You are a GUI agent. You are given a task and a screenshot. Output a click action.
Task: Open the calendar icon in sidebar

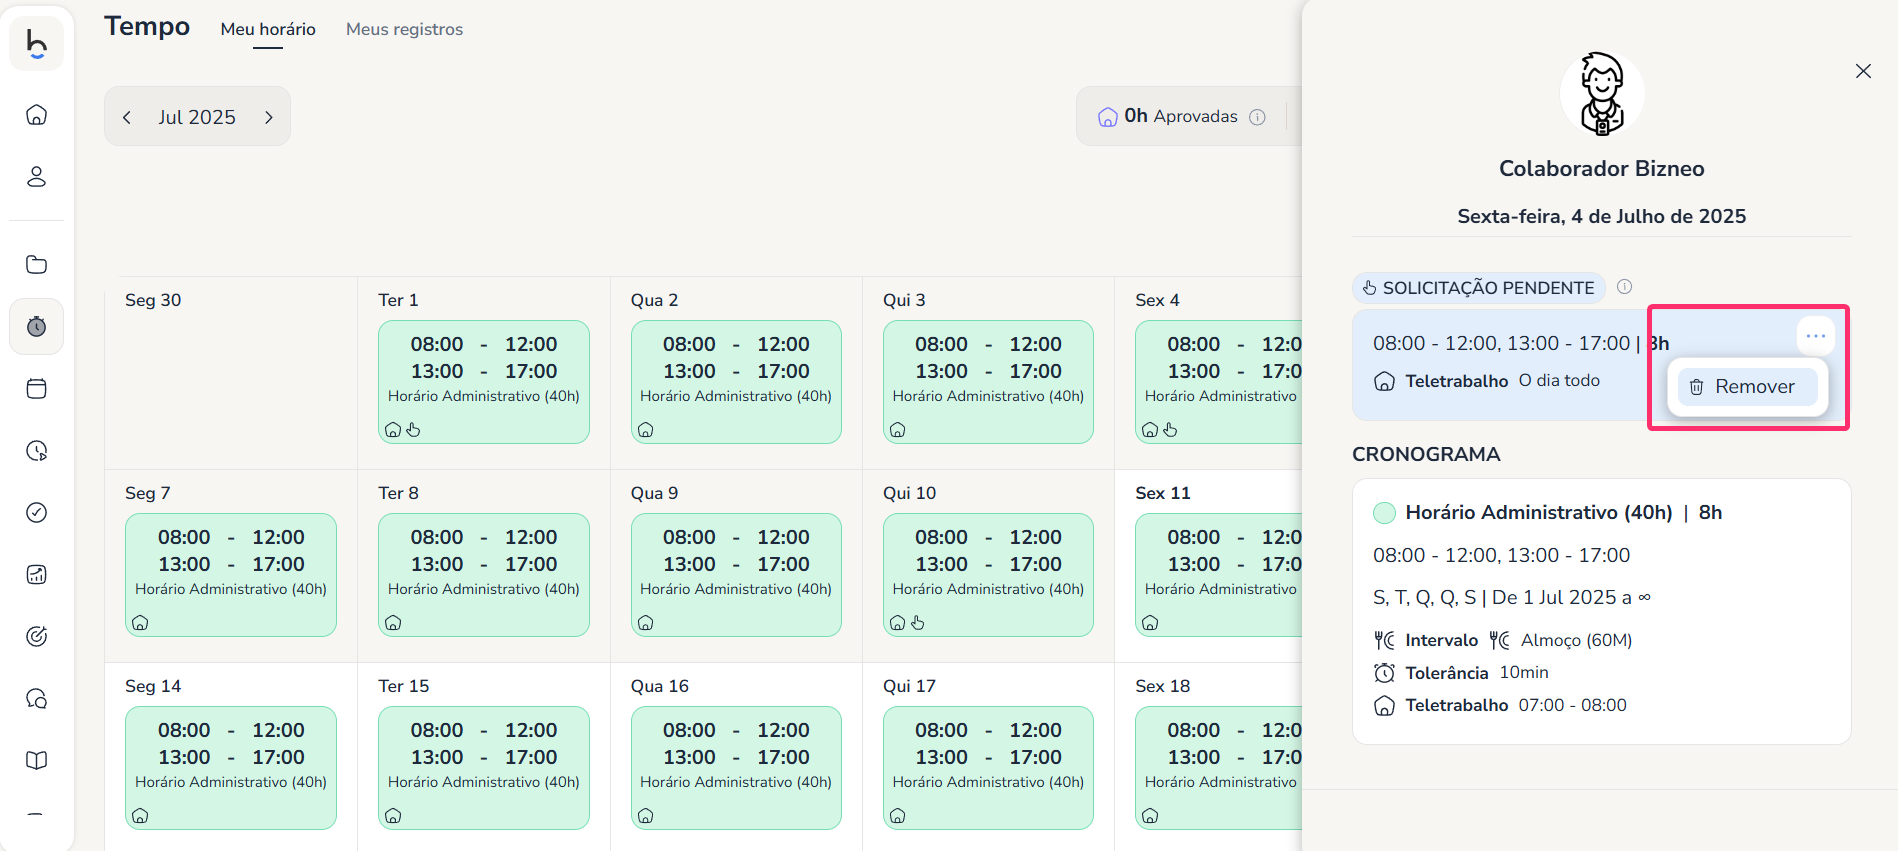[x=37, y=389]
